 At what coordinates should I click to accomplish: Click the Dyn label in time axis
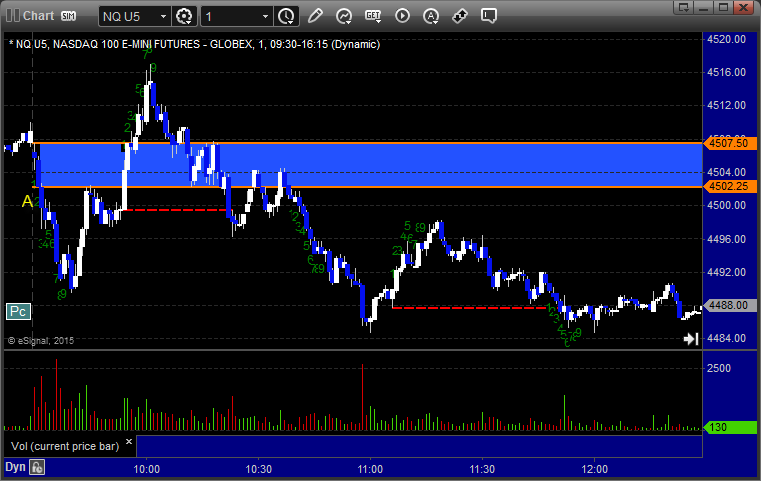coord(15,467)
